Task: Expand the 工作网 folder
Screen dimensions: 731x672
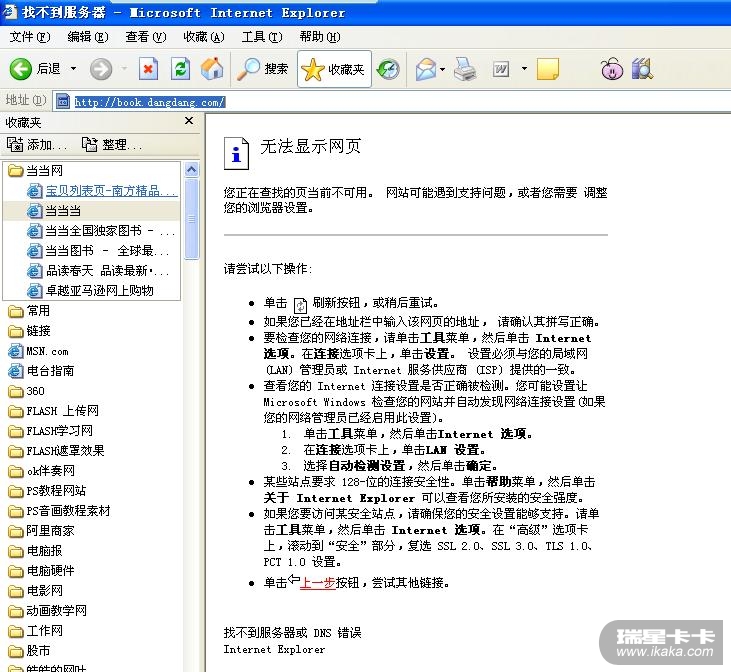Action: click(x=35, y=631)
